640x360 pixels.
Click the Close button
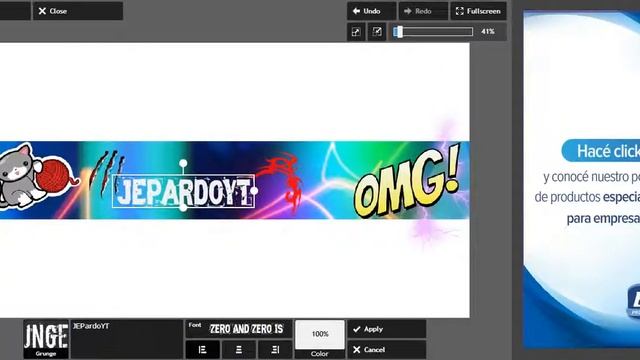click(x=78, y=11)
